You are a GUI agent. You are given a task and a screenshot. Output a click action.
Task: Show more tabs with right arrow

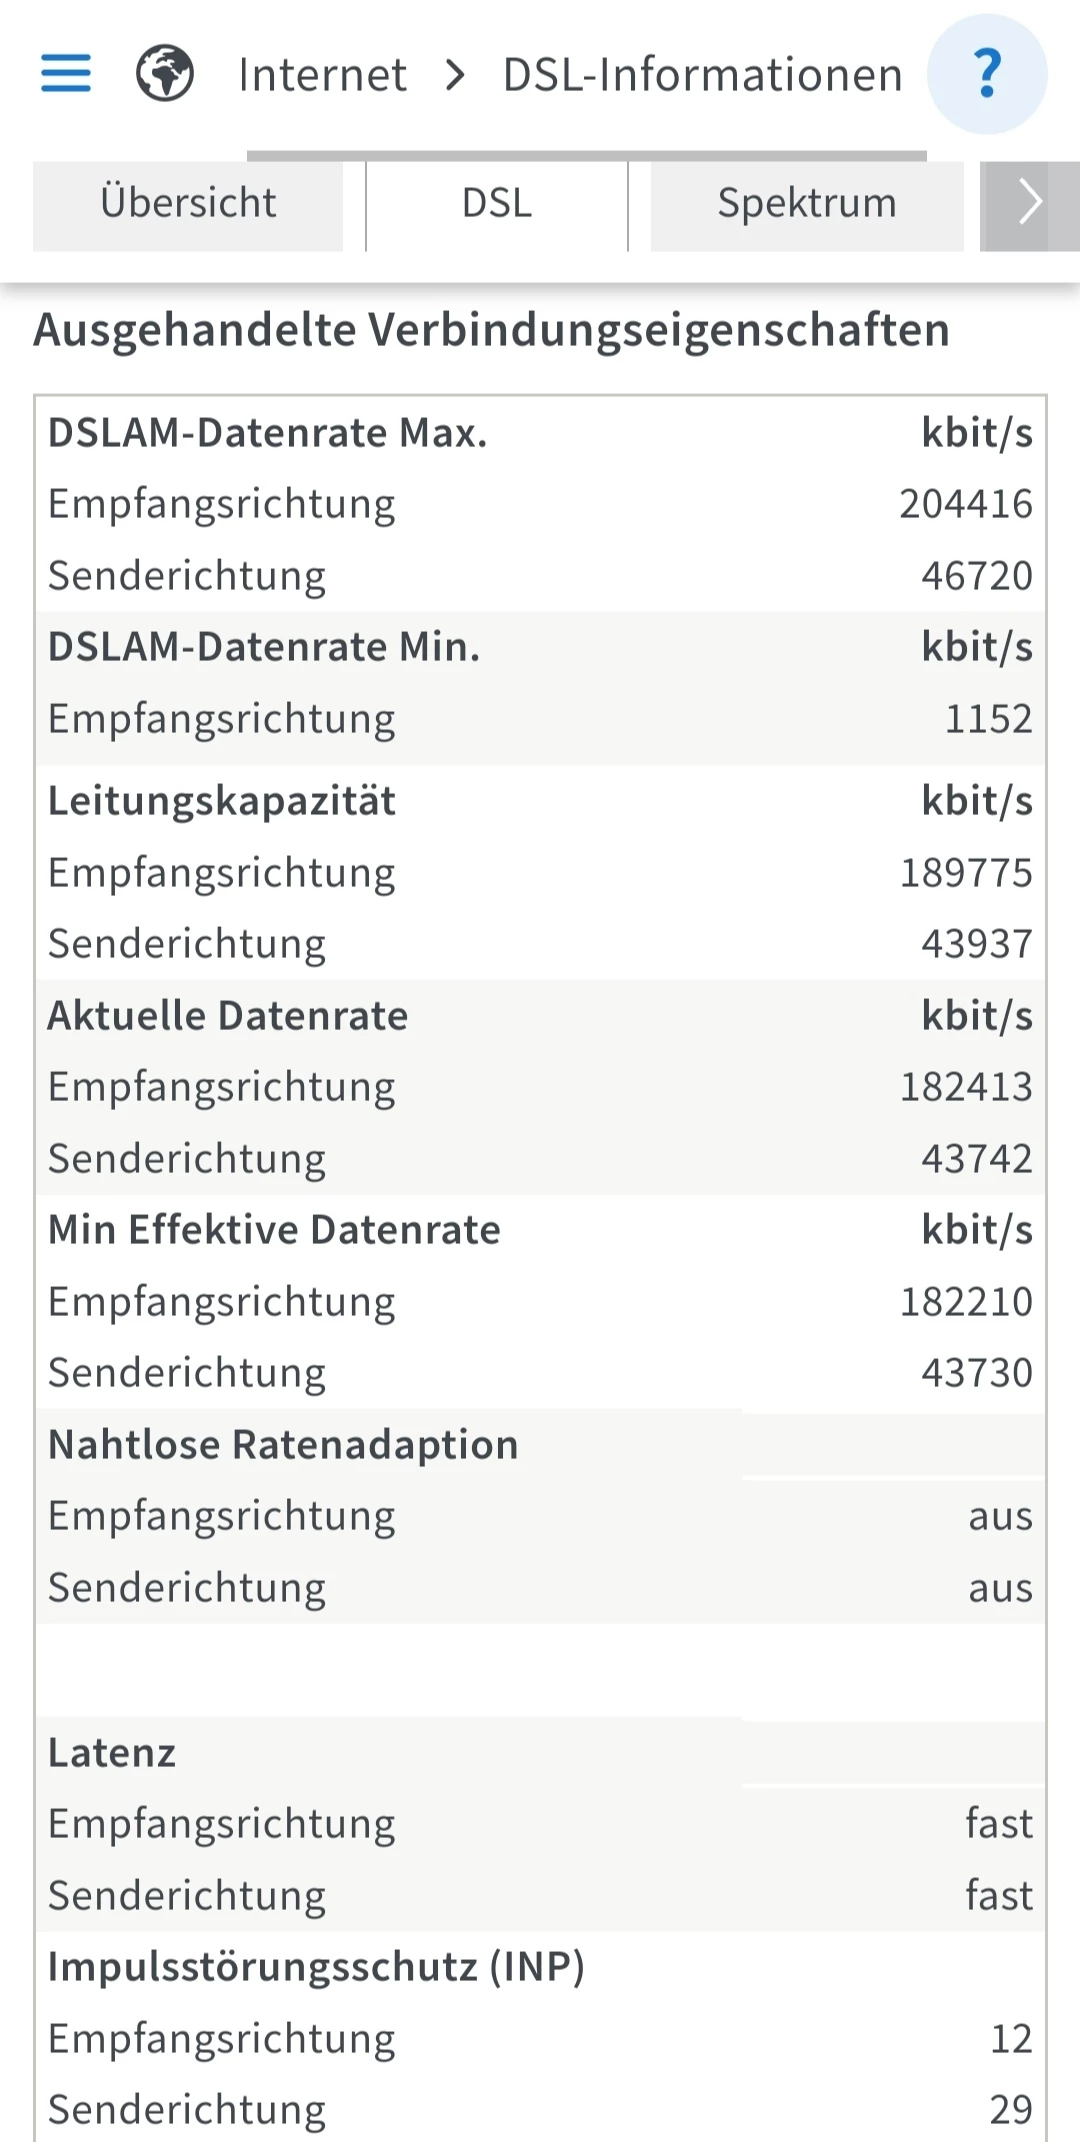point(1029,205)
